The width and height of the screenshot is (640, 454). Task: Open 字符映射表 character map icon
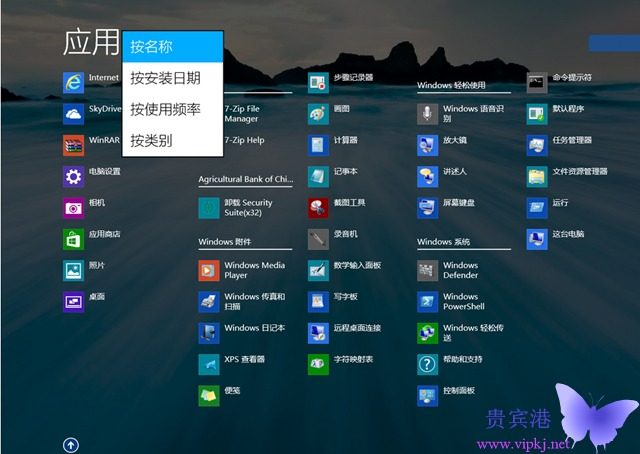[318, 365]
